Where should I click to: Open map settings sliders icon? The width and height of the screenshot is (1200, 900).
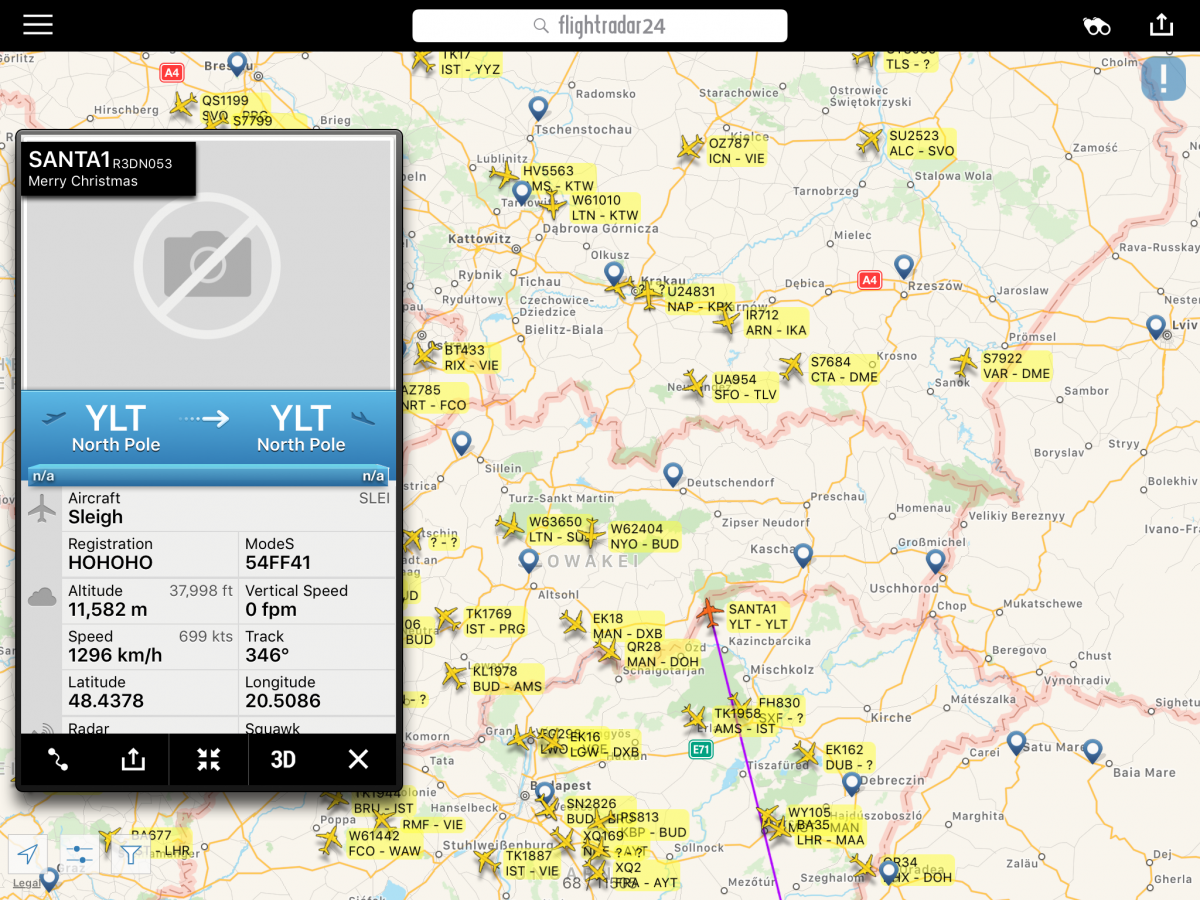(80, 854)
